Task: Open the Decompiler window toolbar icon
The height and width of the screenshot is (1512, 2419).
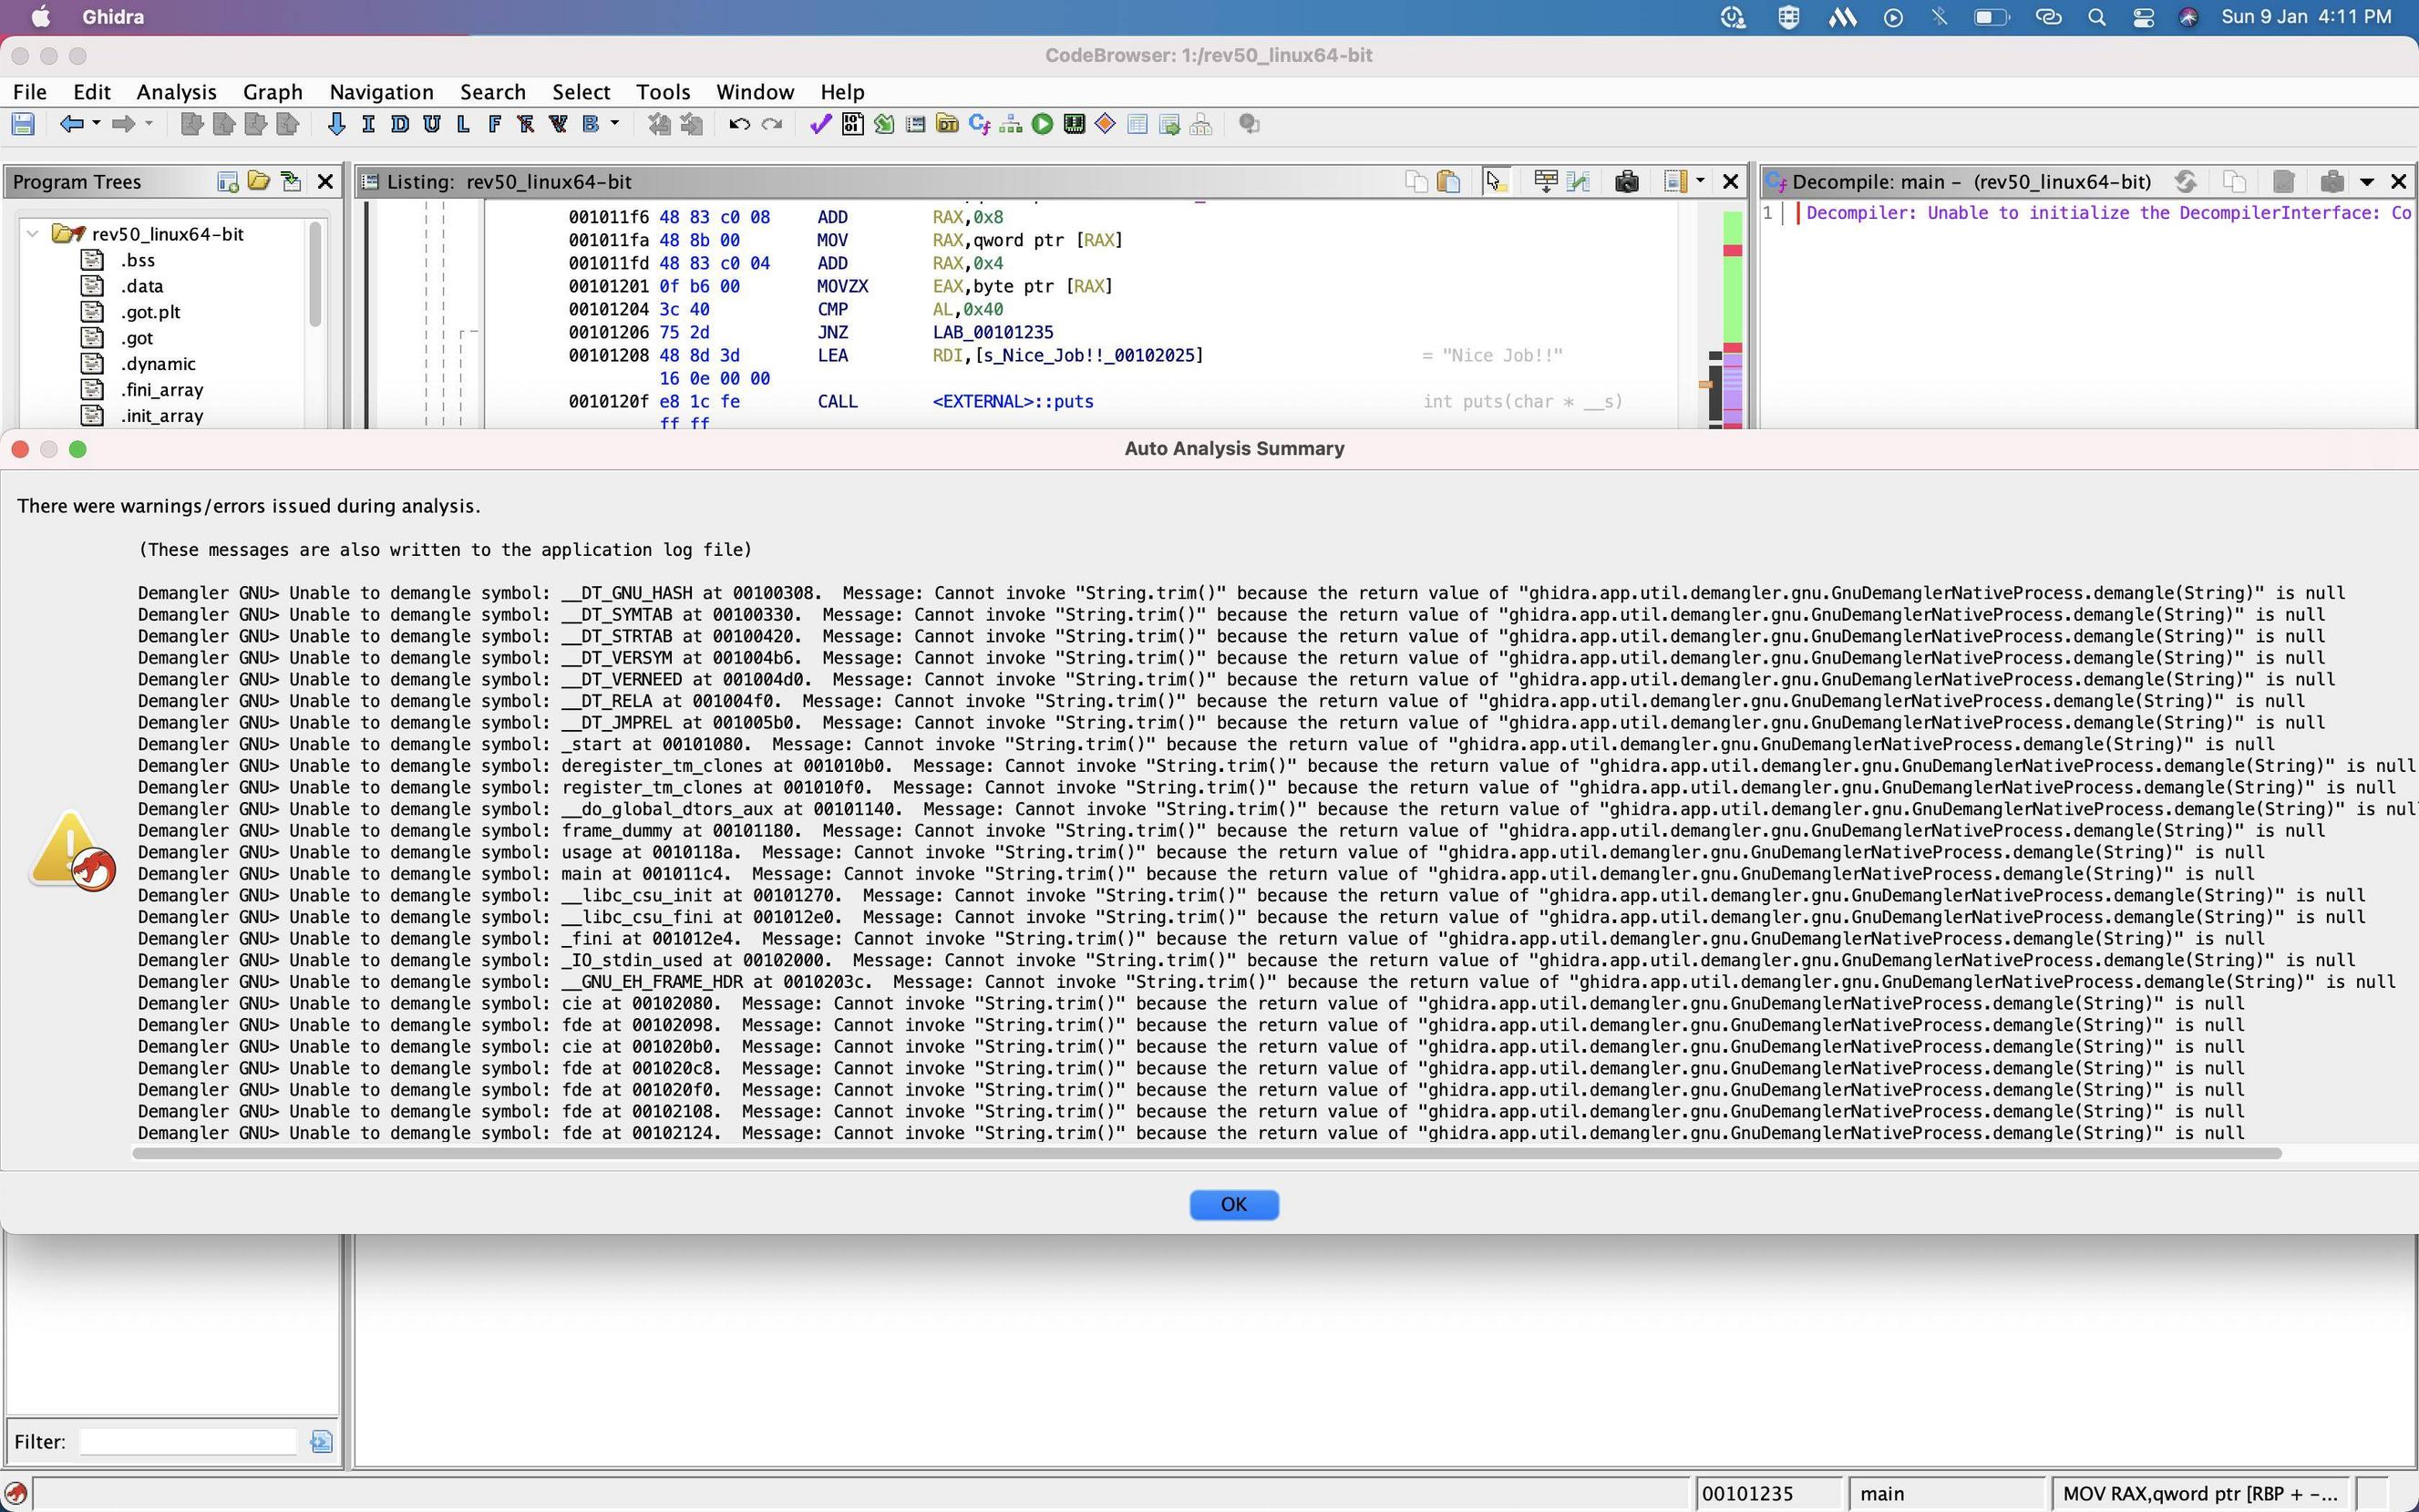Action: point(979,124)
